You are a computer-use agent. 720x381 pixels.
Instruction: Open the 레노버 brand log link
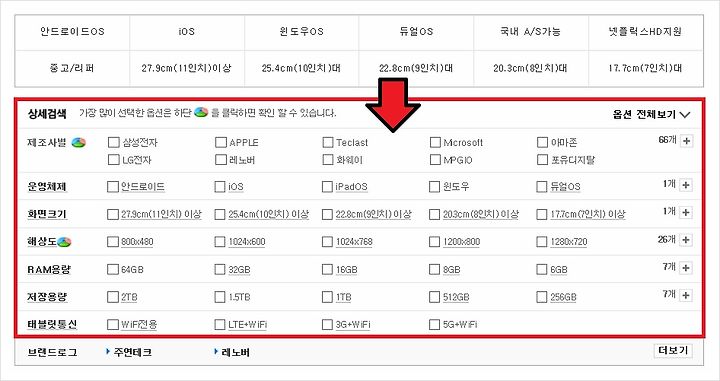236,353
